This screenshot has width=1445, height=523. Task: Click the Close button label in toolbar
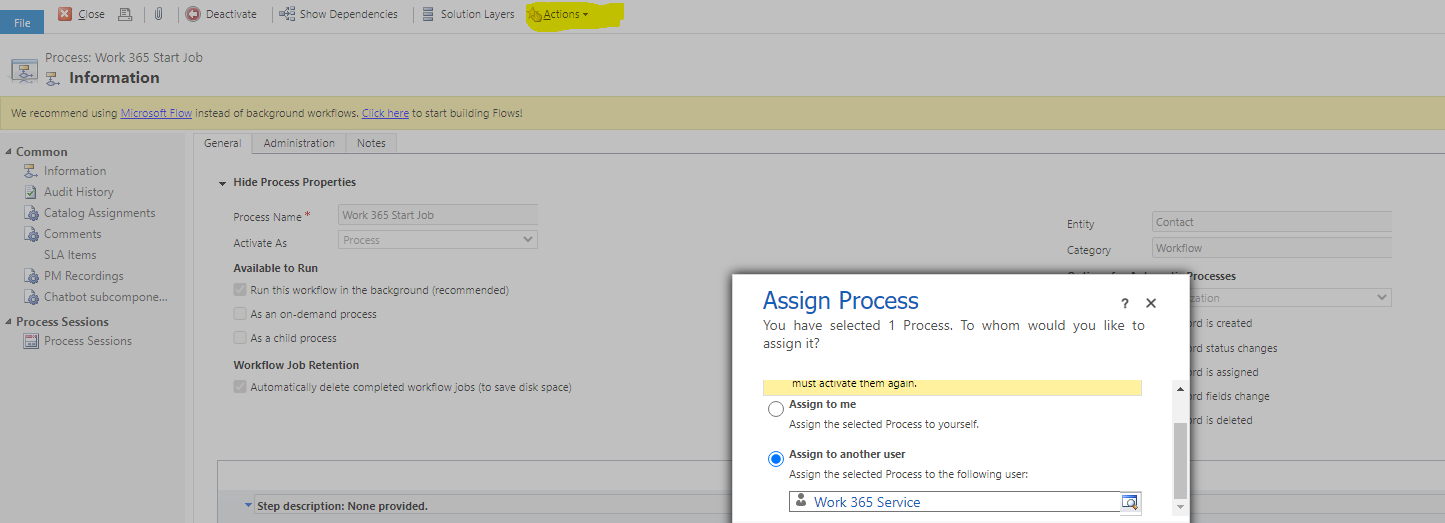pyautogui.click(x=91, y=14)
